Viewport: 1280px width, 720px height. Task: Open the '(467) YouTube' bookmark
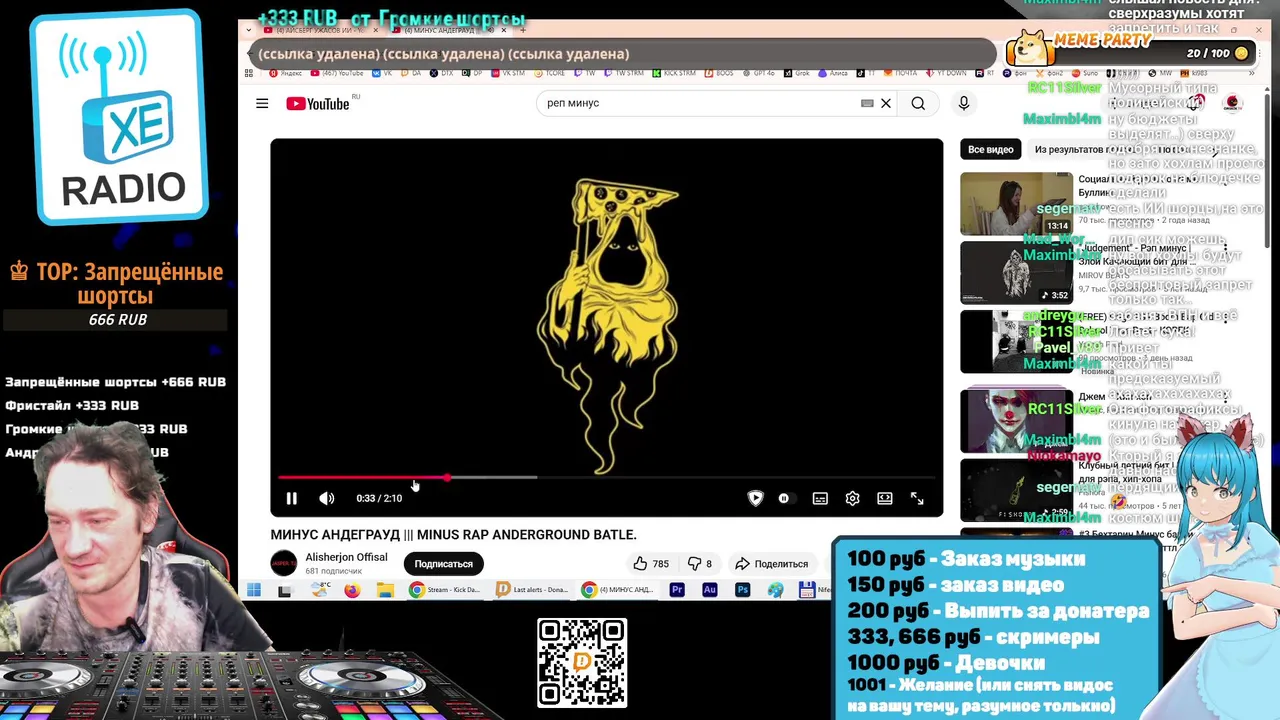pos(337,73)
